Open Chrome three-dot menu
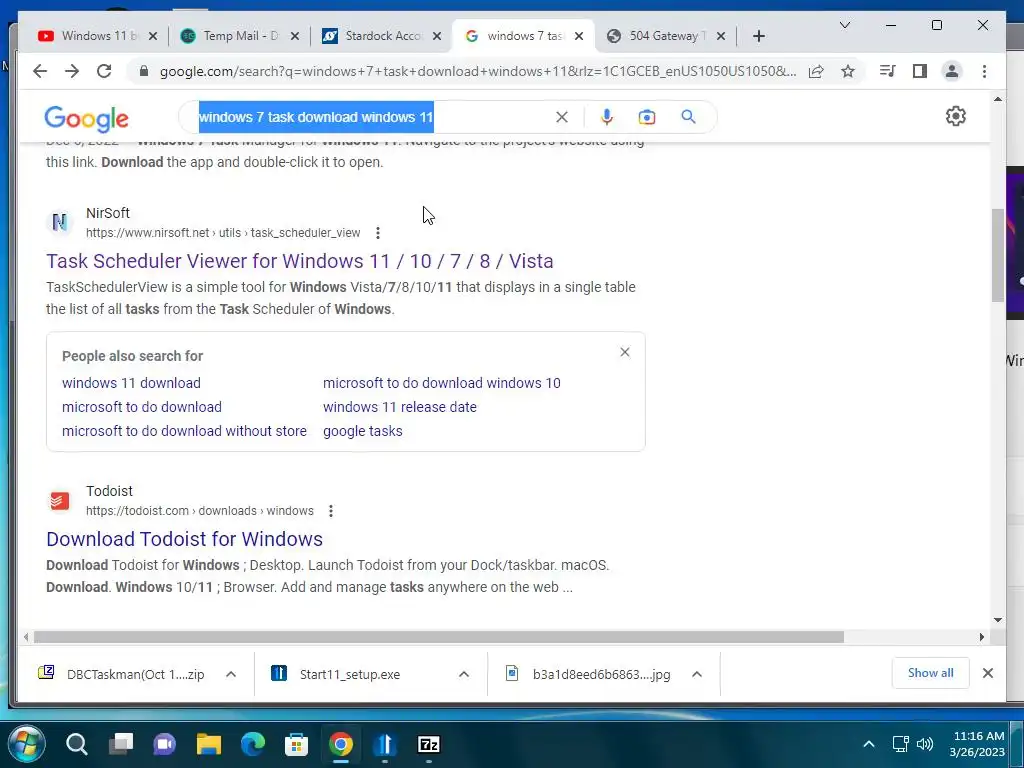The image size is (1024, 768). (984, 71)
